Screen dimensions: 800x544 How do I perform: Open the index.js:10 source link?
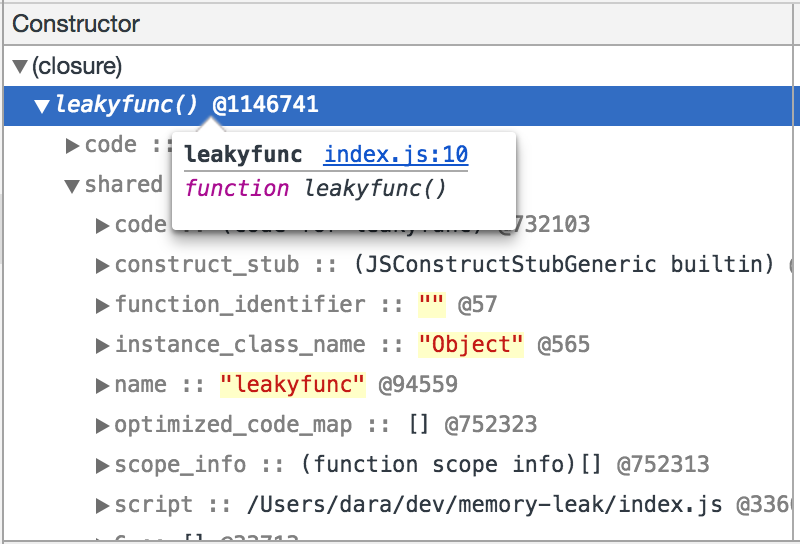pyautogui.click(x=396, y=155)
